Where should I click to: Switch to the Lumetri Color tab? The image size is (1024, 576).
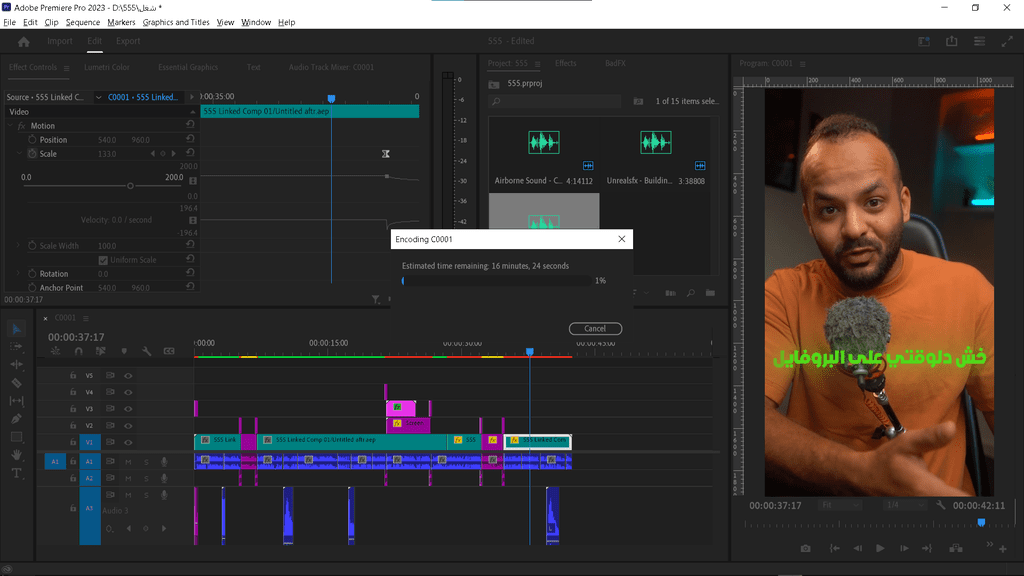click(106, 67)
